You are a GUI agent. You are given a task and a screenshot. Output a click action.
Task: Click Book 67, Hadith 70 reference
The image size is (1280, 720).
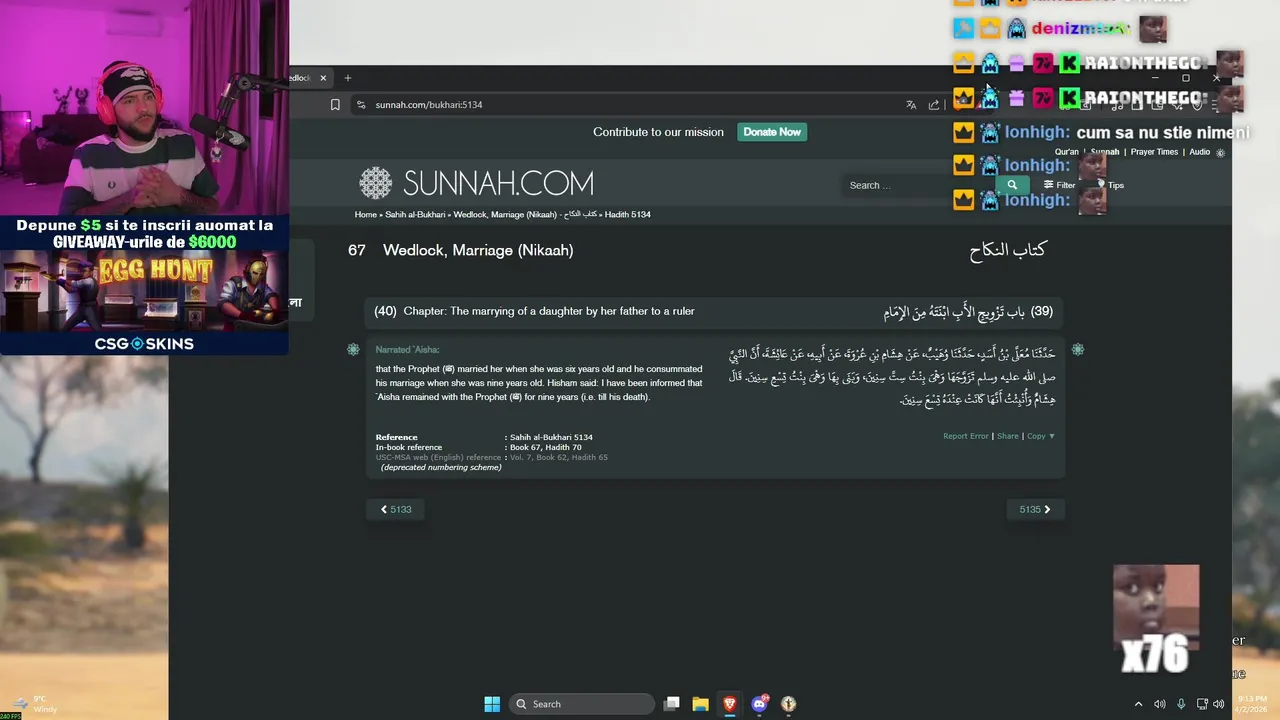click(x=545, y=447)
